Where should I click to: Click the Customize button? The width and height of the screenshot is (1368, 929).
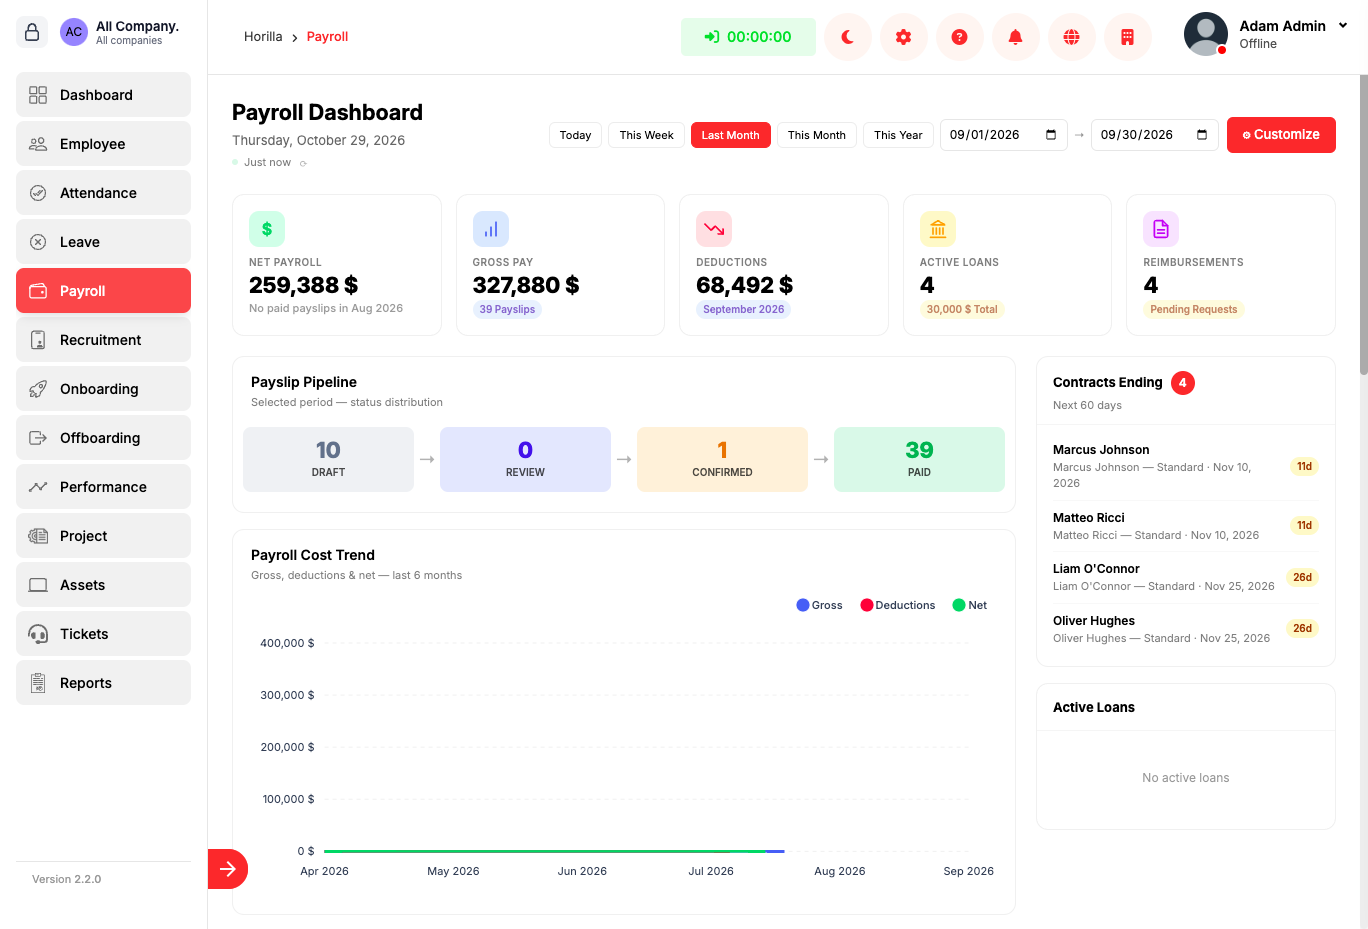point(1281,135)
